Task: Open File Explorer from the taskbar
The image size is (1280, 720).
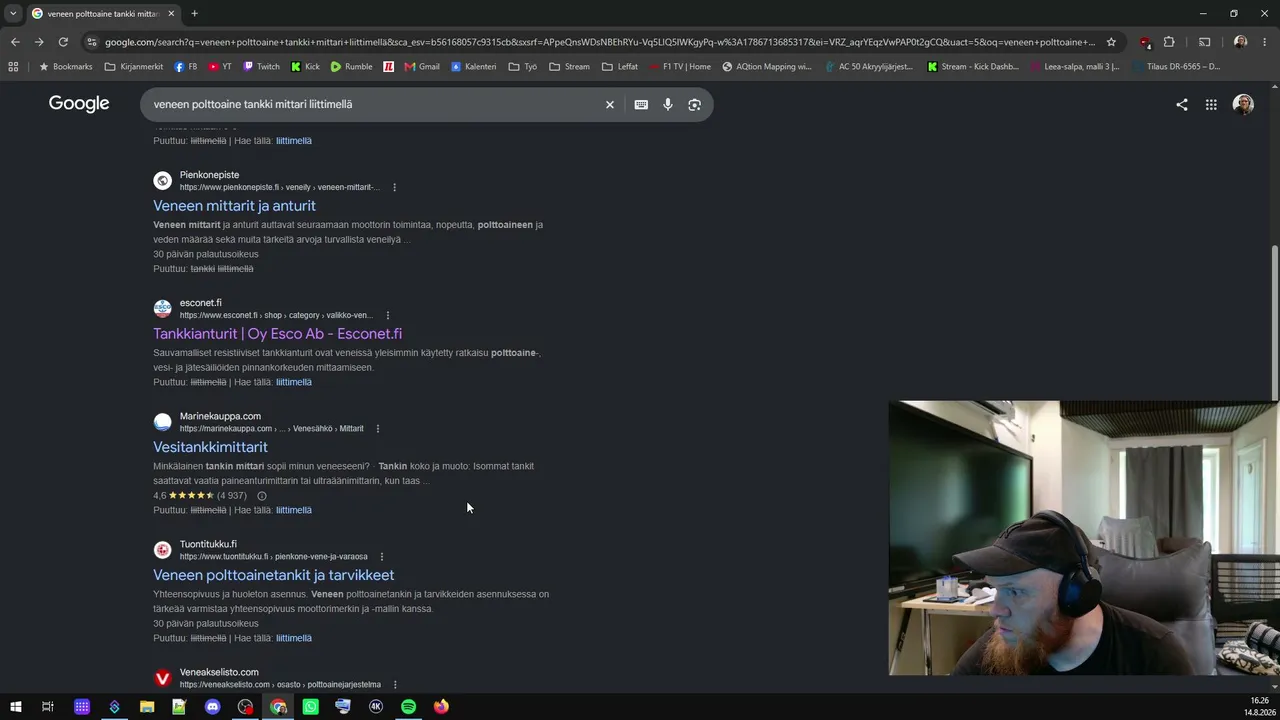Action: click(x=147, y=707)
